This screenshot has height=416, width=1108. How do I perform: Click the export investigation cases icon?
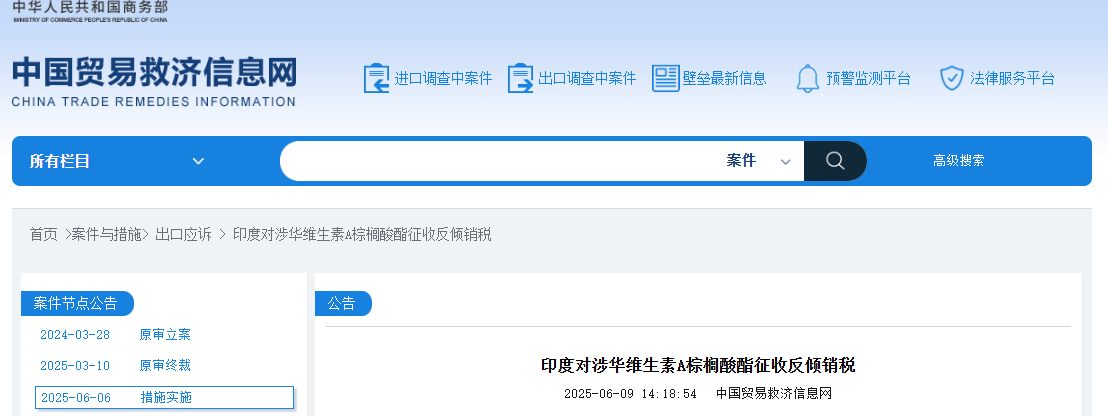click(520, 78)
